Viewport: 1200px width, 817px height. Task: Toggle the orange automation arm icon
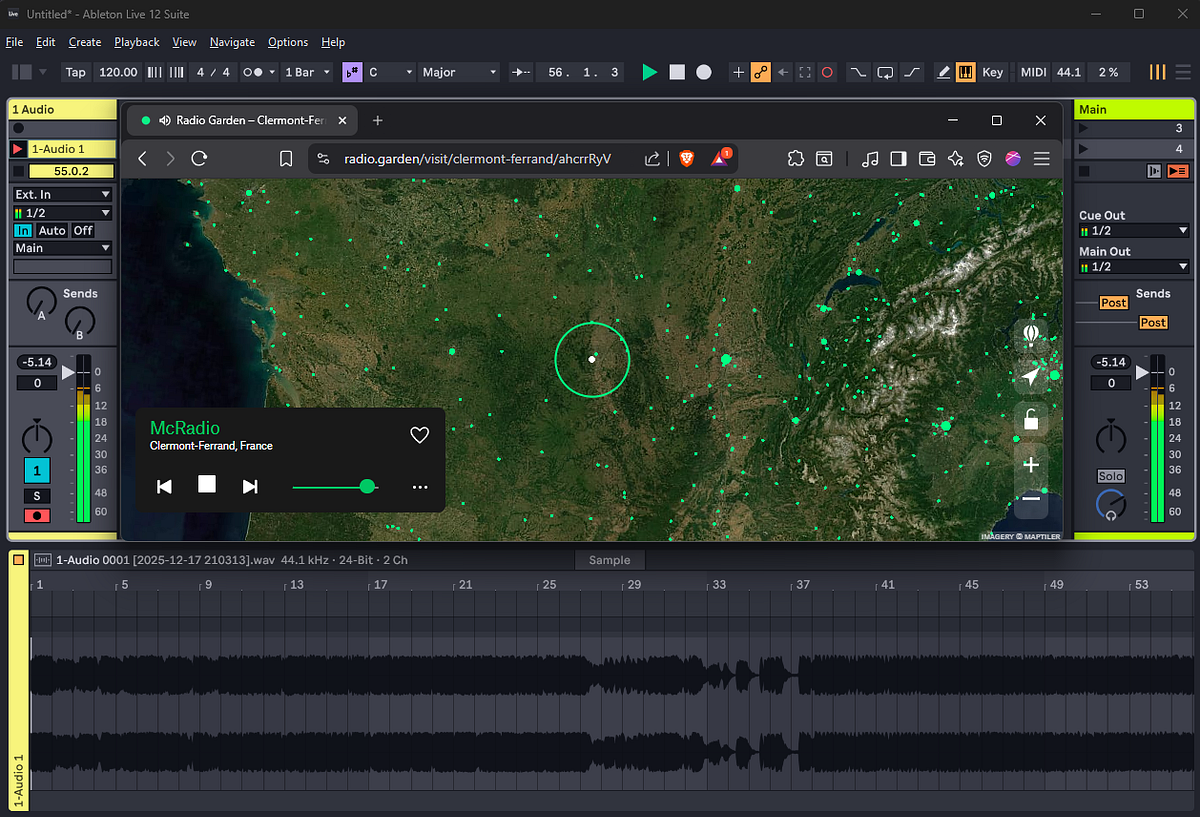pyautogui.click(x=761, y=72)
